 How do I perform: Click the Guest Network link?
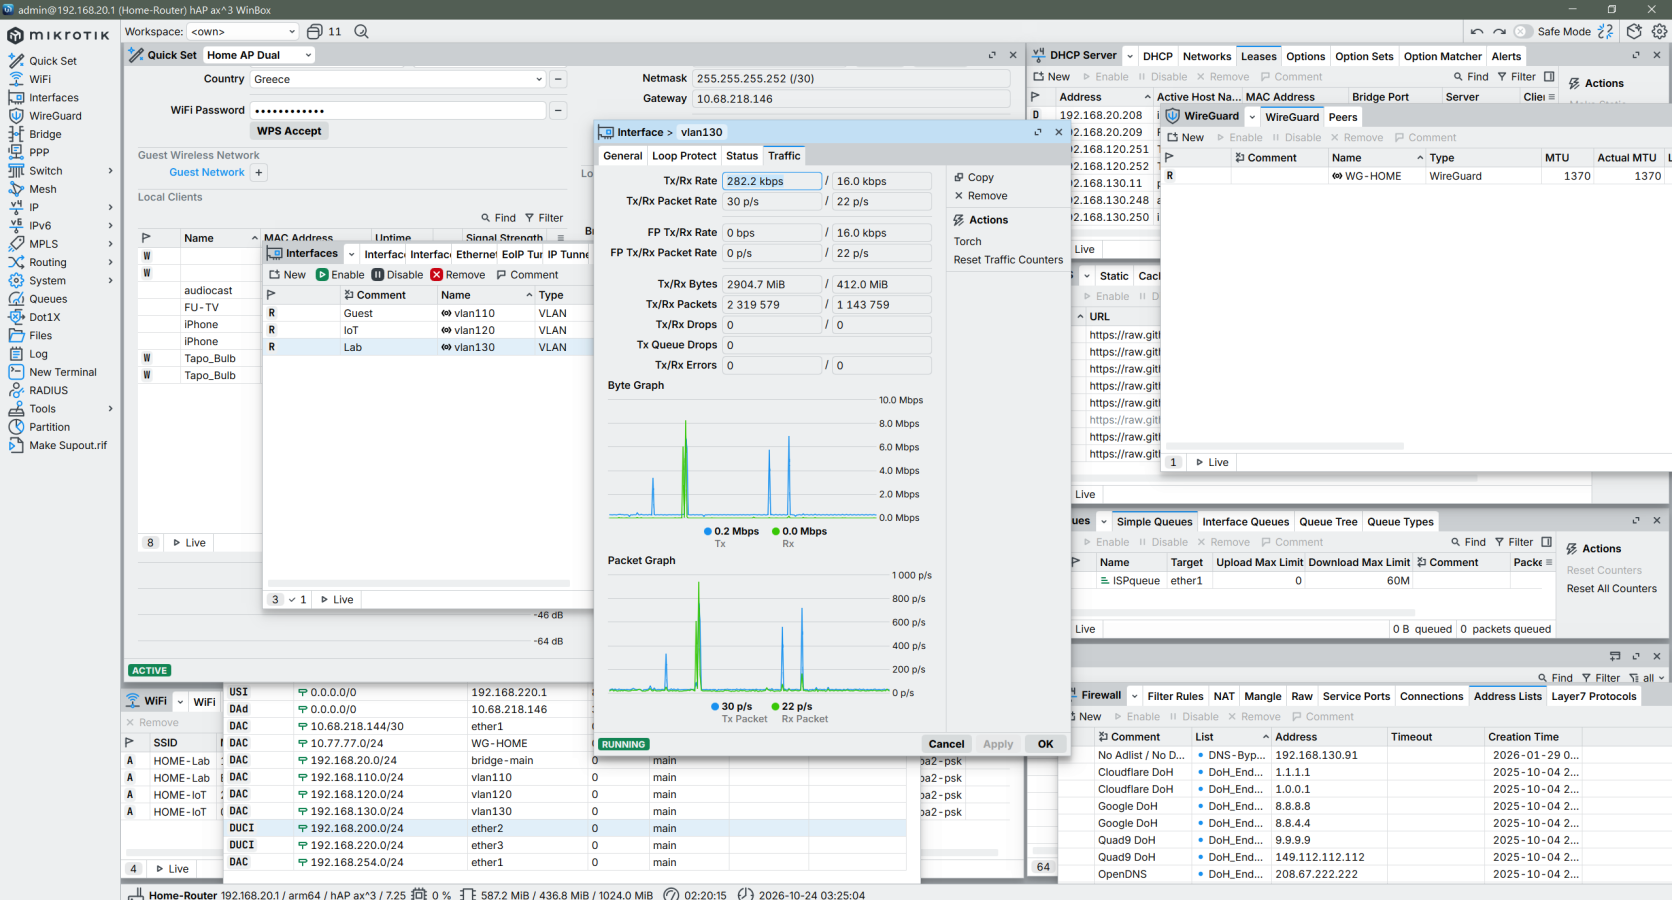pos(206,172)
